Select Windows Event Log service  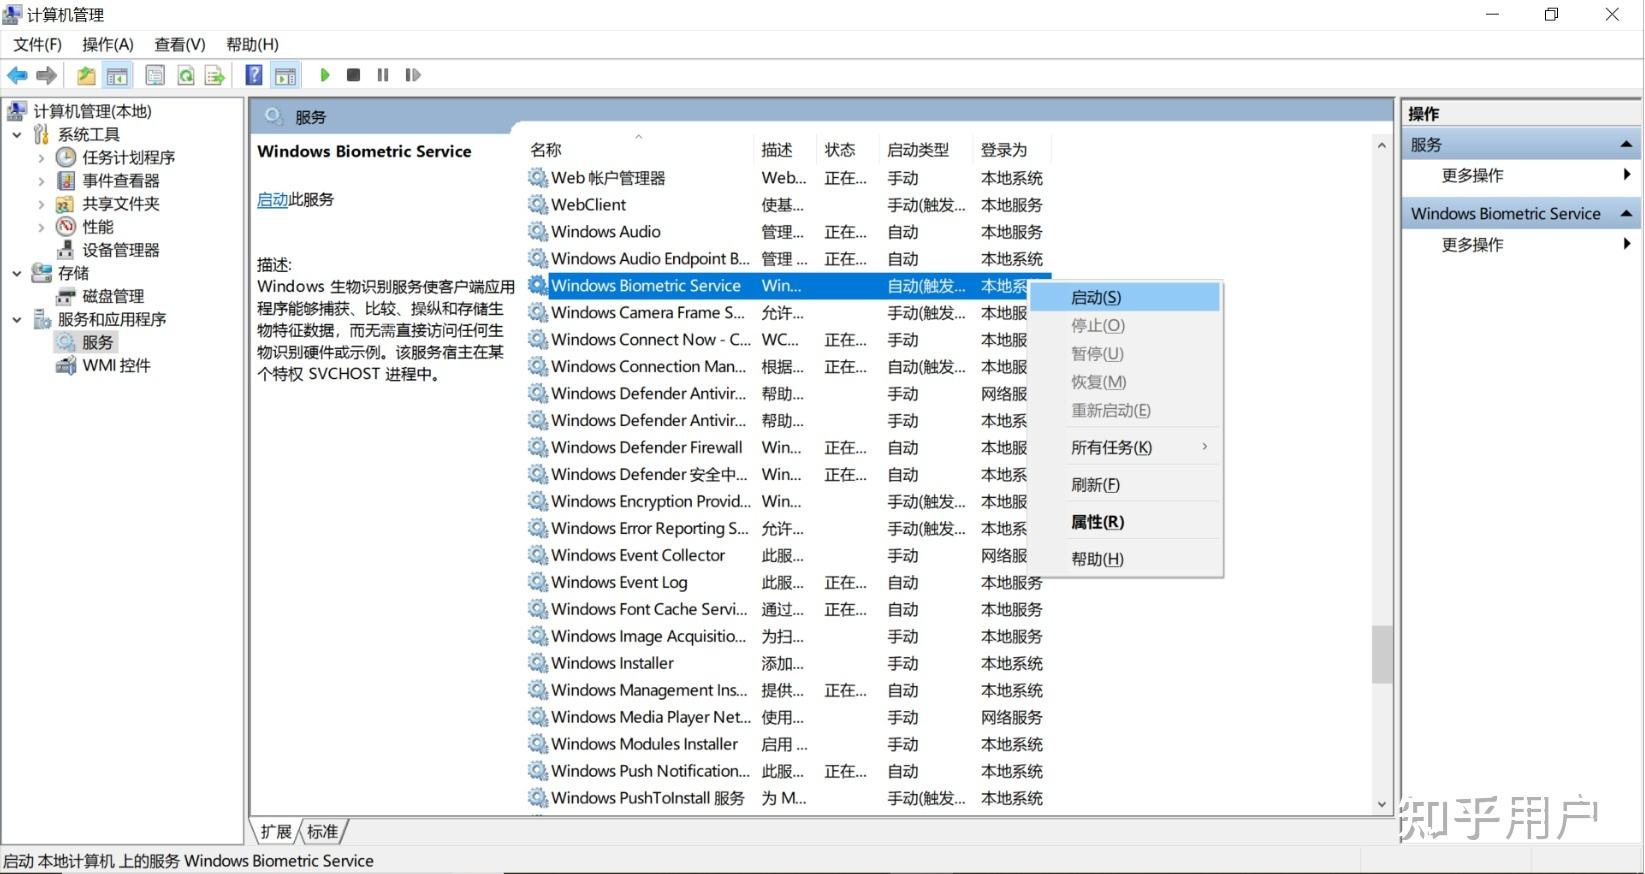pyautogui.click(x=787, y=582)
